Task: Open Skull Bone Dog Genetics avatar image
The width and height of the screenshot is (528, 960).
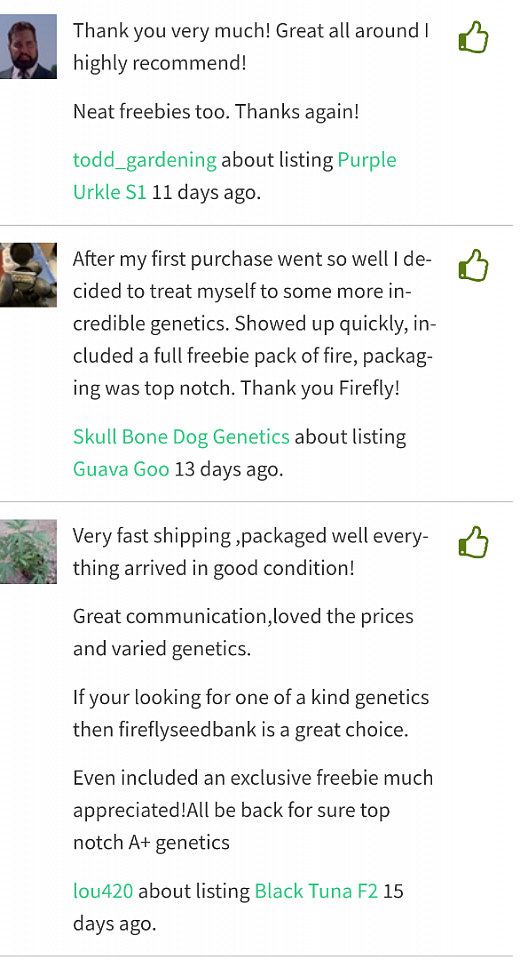Action: (28, 275)
